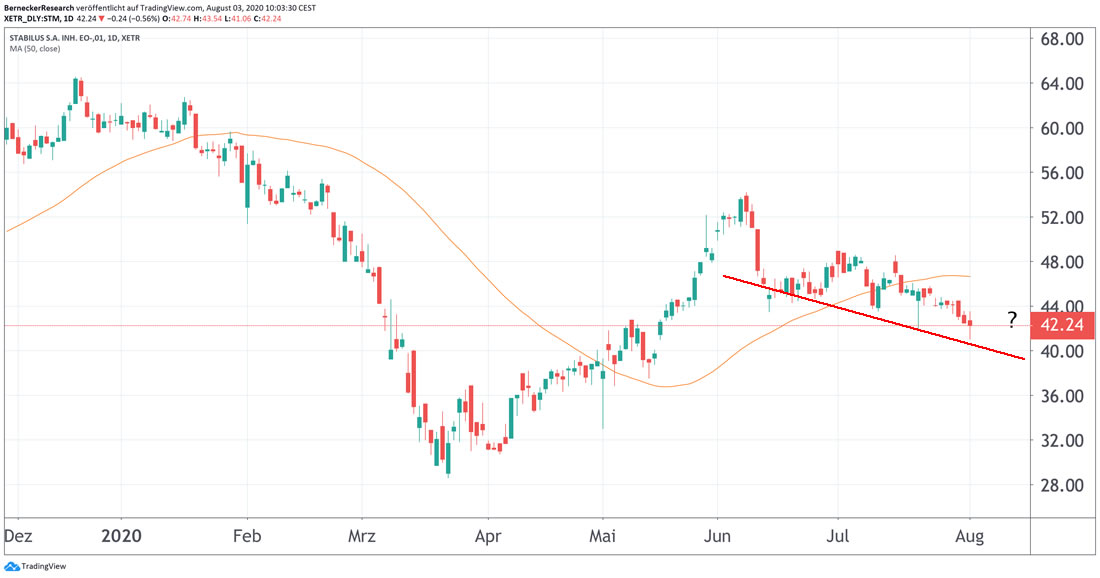Click the Jun label on time axis
The image size is (1100, 578).
717,536
